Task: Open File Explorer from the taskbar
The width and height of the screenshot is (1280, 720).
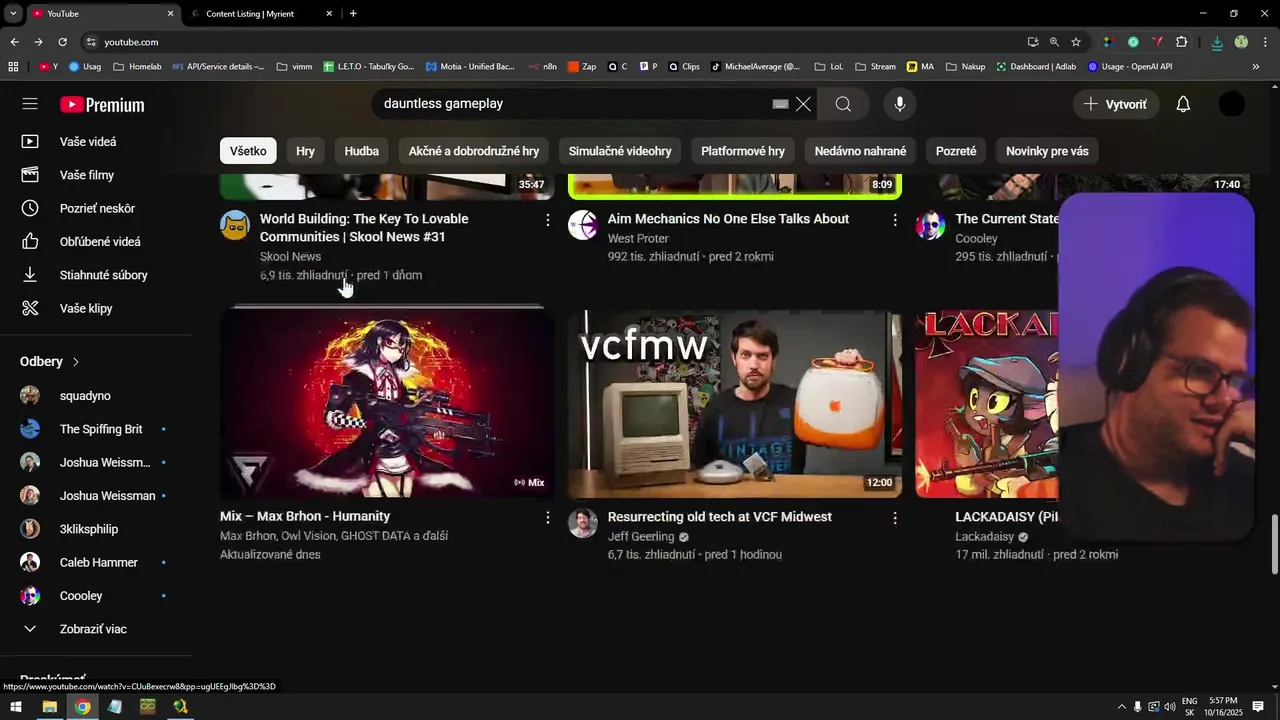Action: 49,707
